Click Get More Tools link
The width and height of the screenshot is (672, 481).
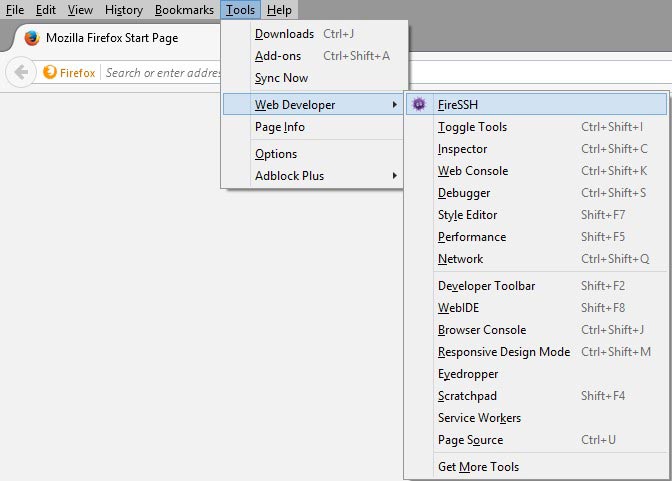pos(478,467)
